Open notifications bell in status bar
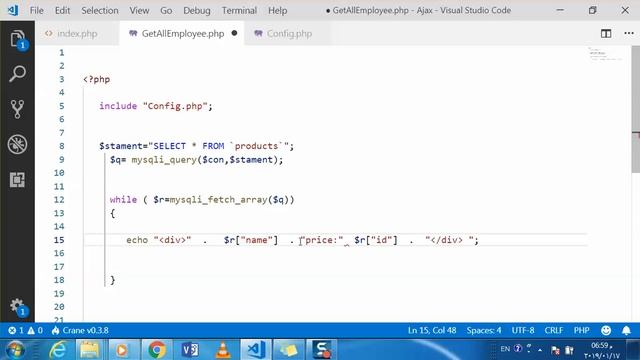640x360 pixels. 626,330
